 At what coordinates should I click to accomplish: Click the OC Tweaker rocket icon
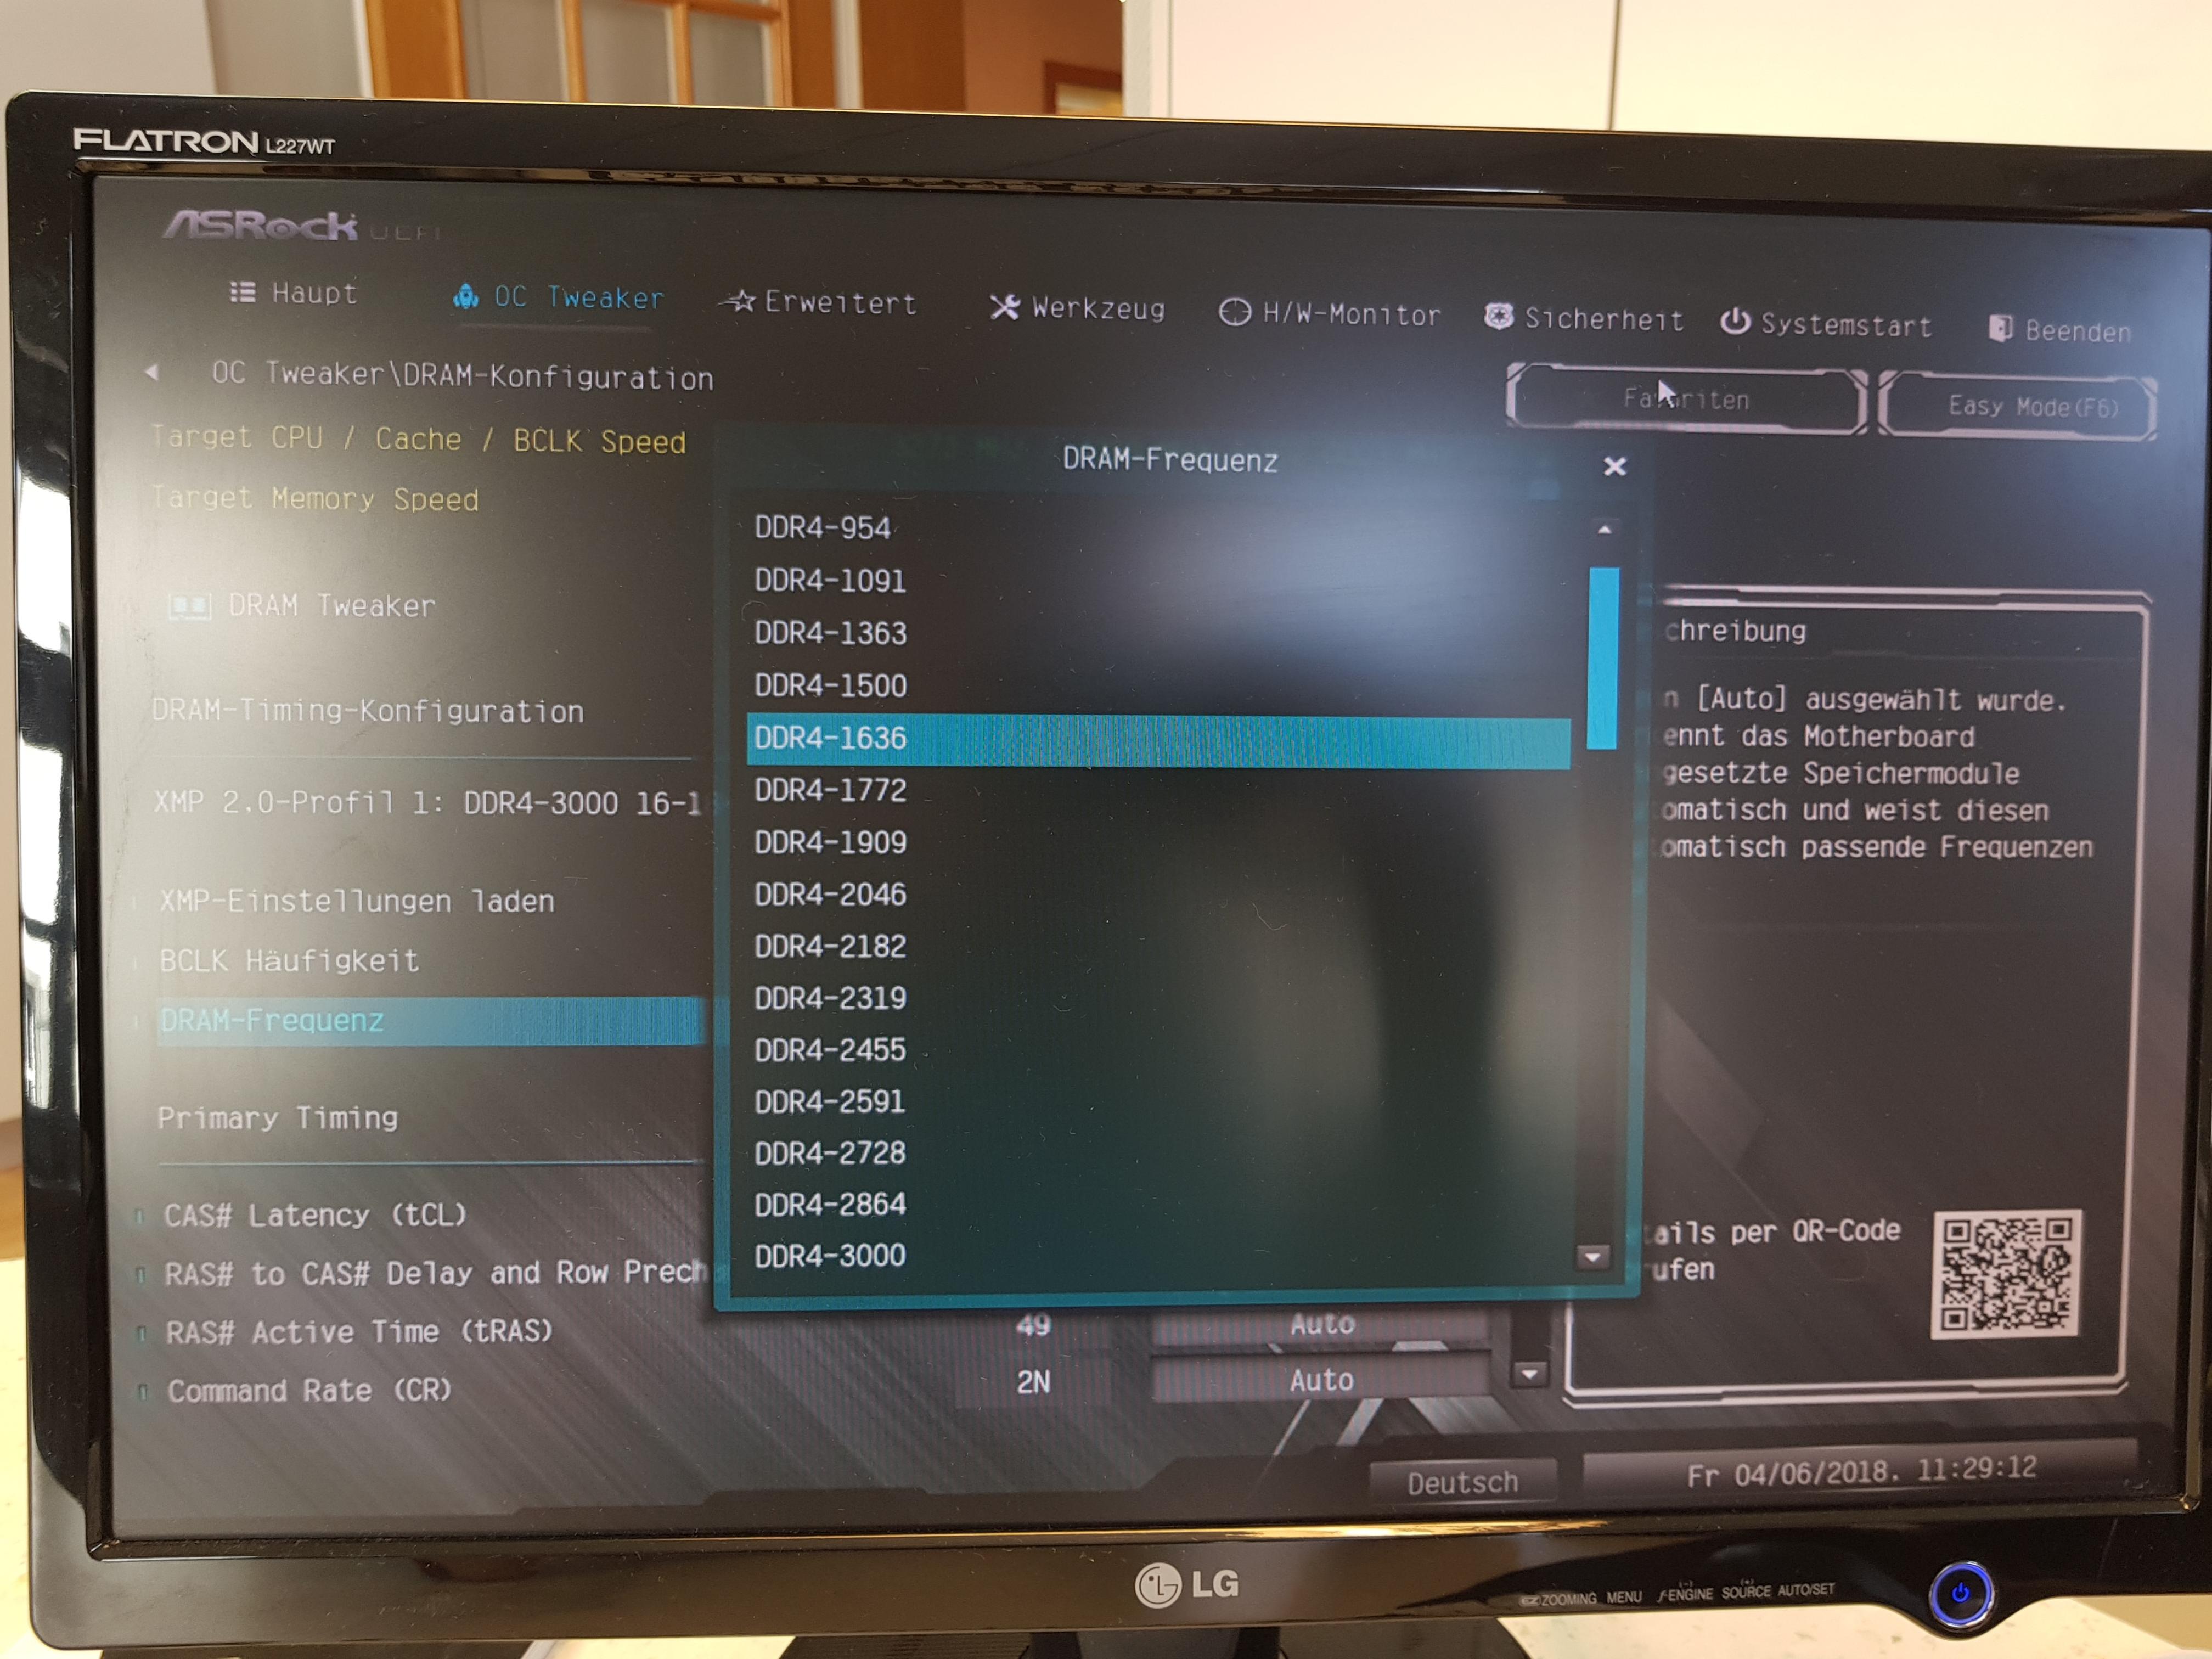[466, 296]
